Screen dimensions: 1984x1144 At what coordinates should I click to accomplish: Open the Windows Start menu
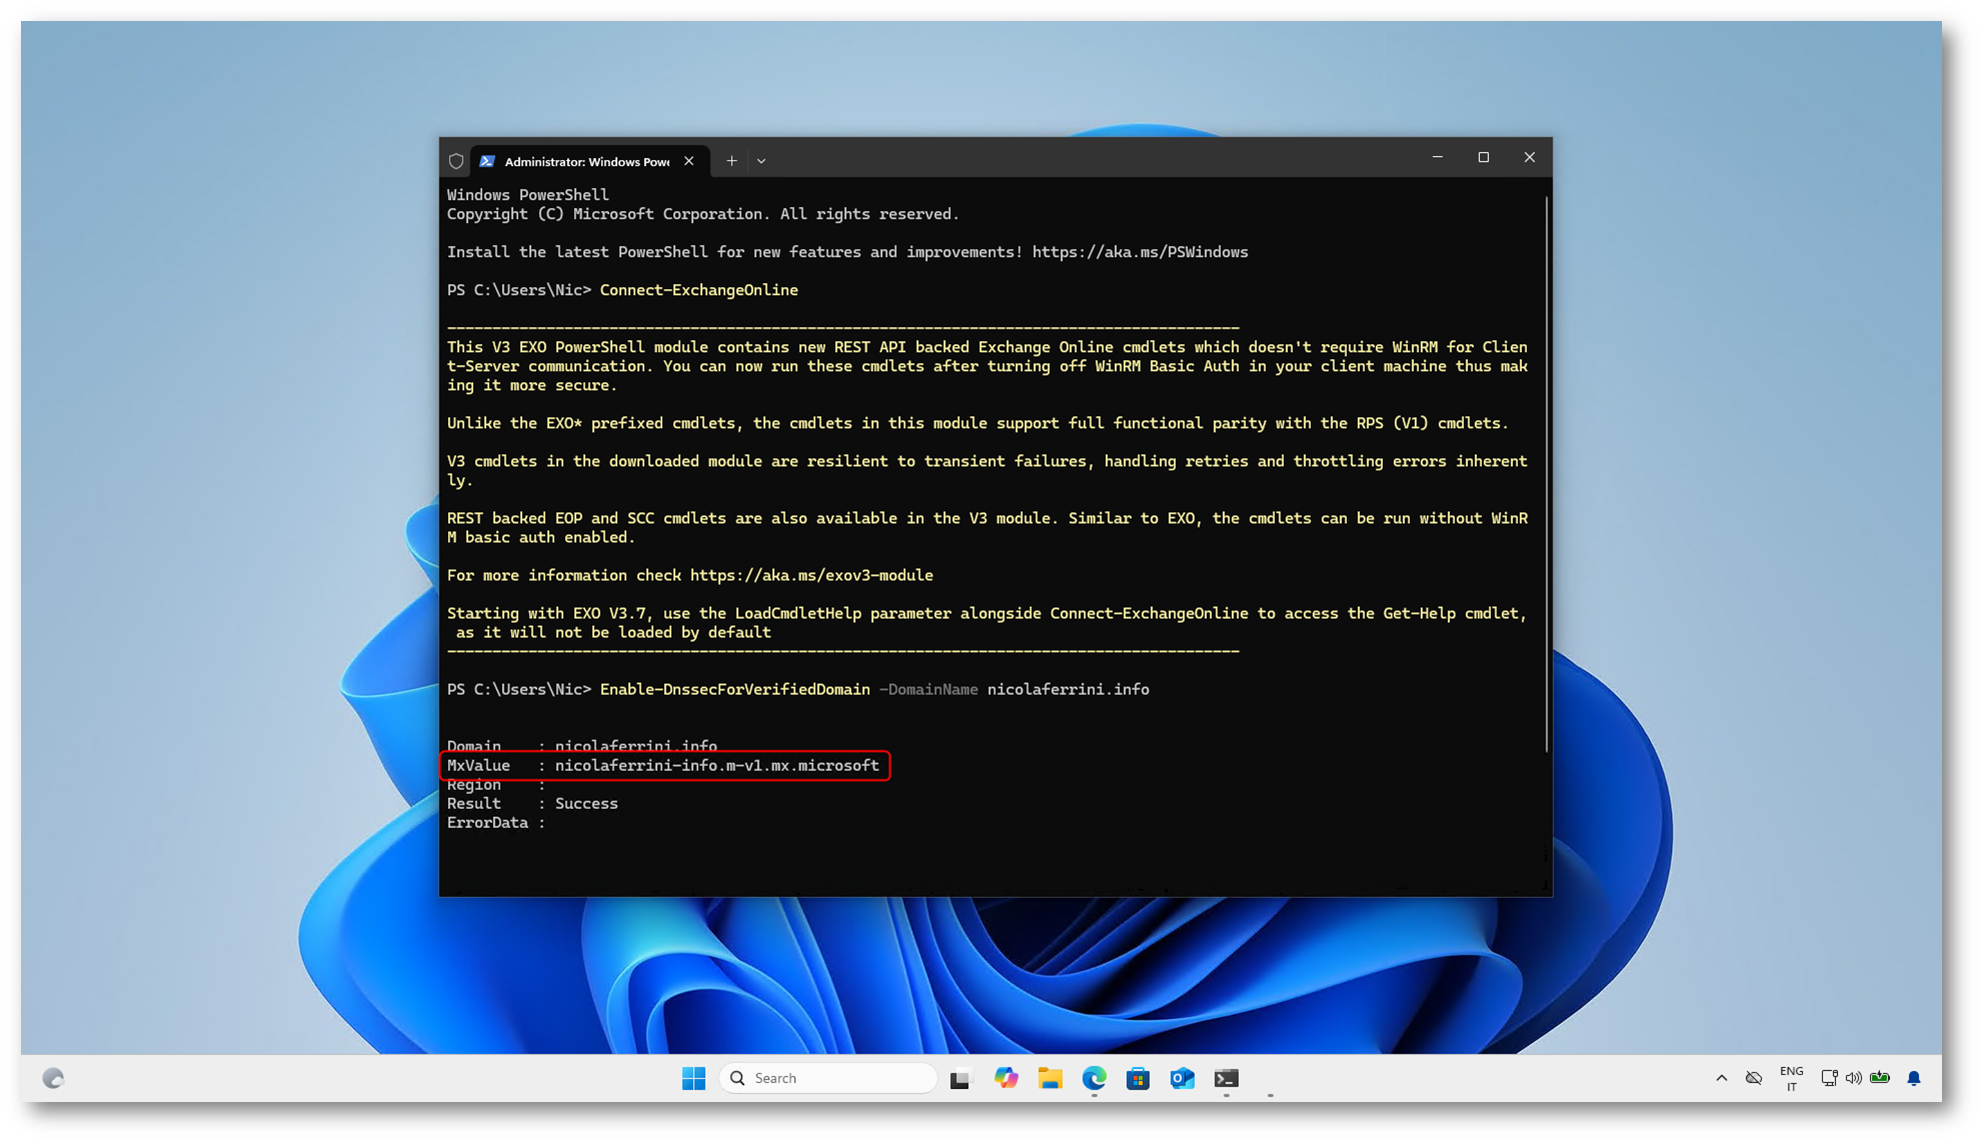693,1078
